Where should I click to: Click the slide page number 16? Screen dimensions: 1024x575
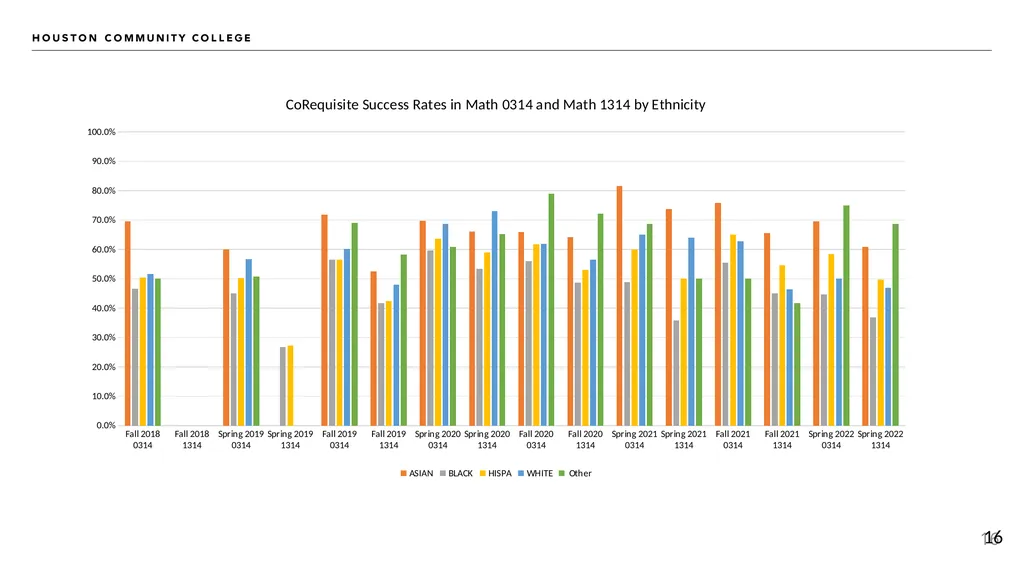993,538
